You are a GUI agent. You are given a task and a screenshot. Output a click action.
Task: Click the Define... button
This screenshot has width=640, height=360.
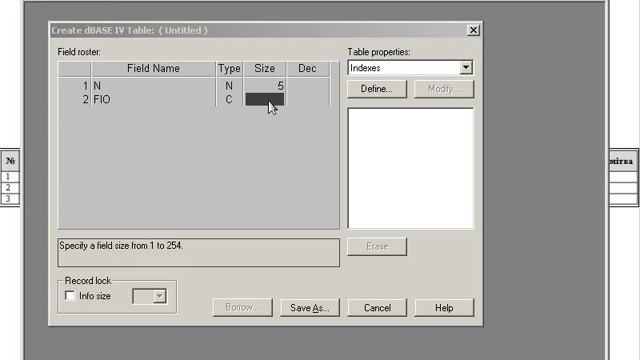click(x=377, y=89)
